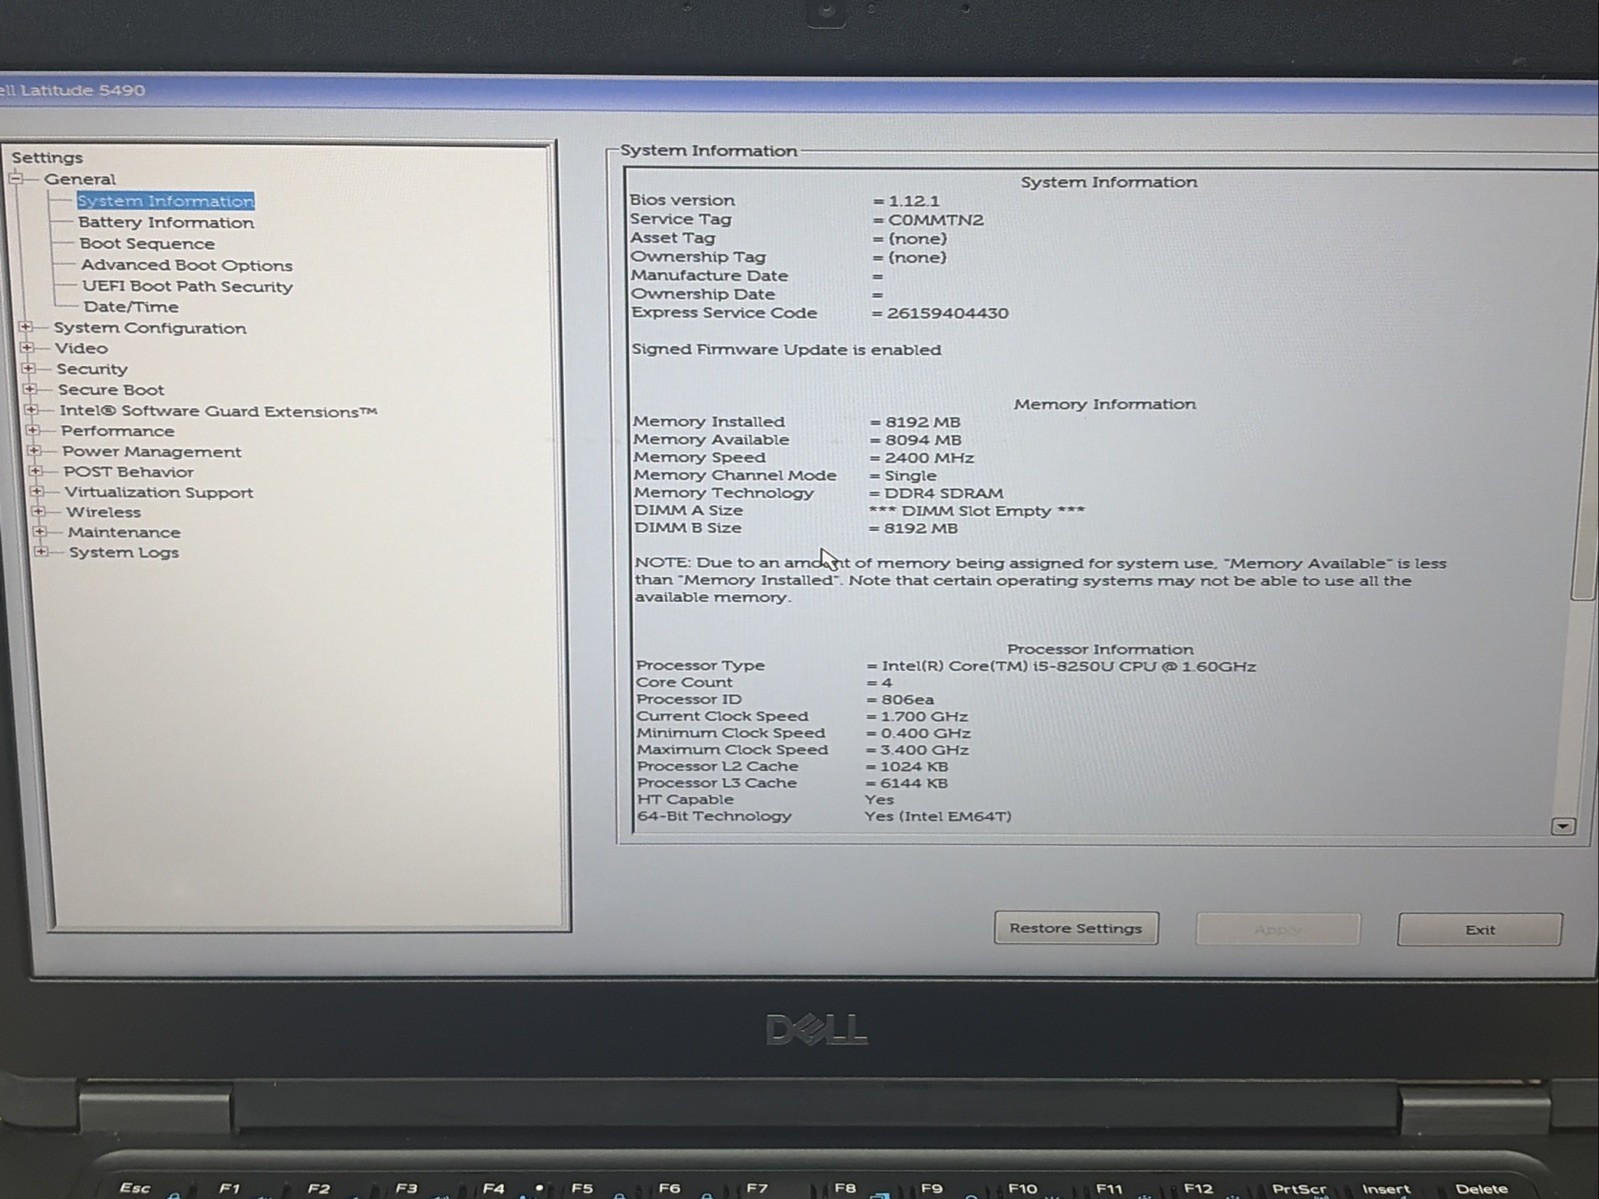The image size is (1599, 1199).
Task: Click the Exit button
Action: pos(1480,929)
